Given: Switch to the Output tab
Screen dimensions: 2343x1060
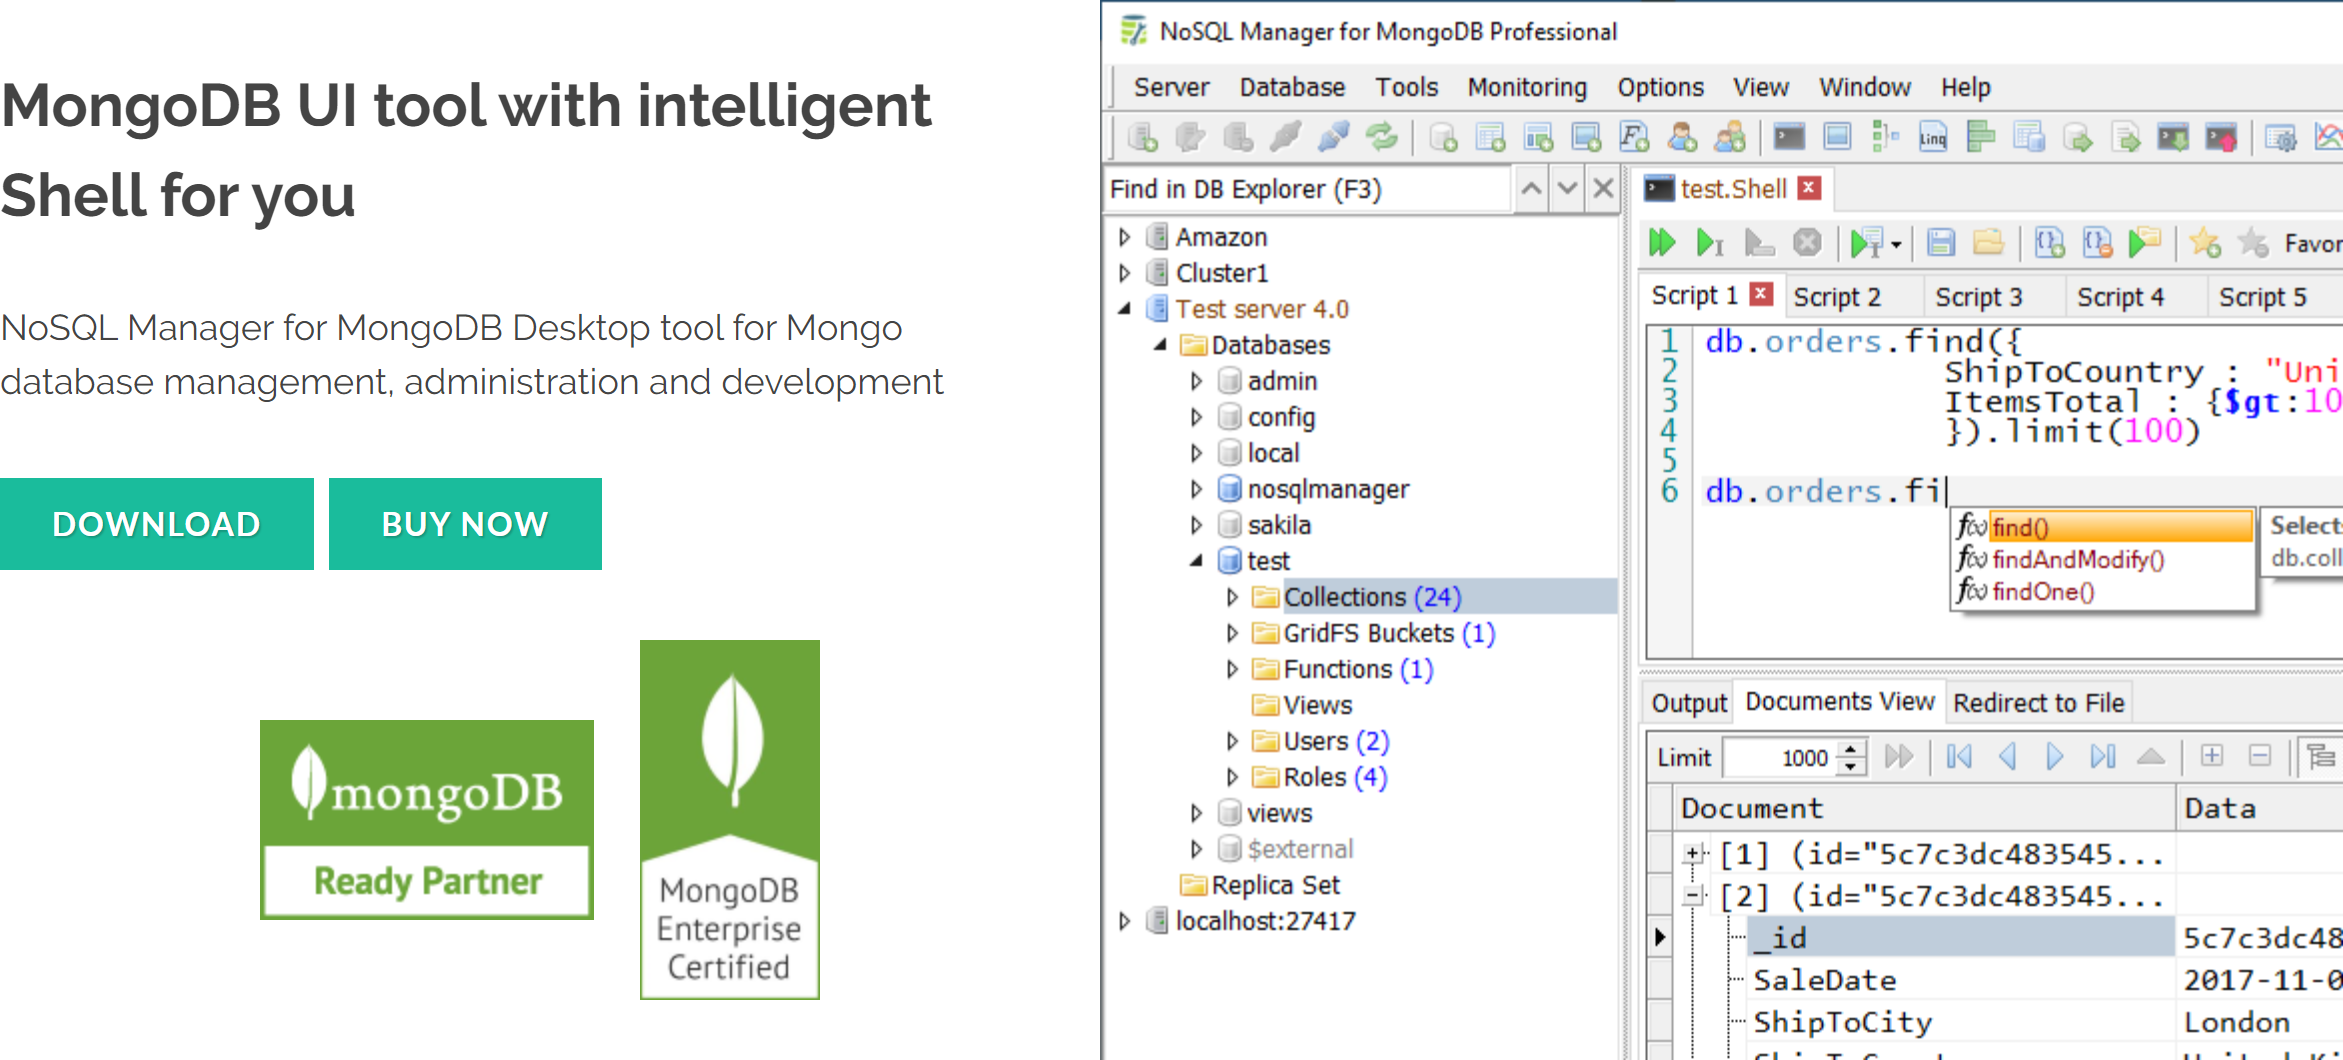Looking at the screenshot, I should pos(1688,703).
